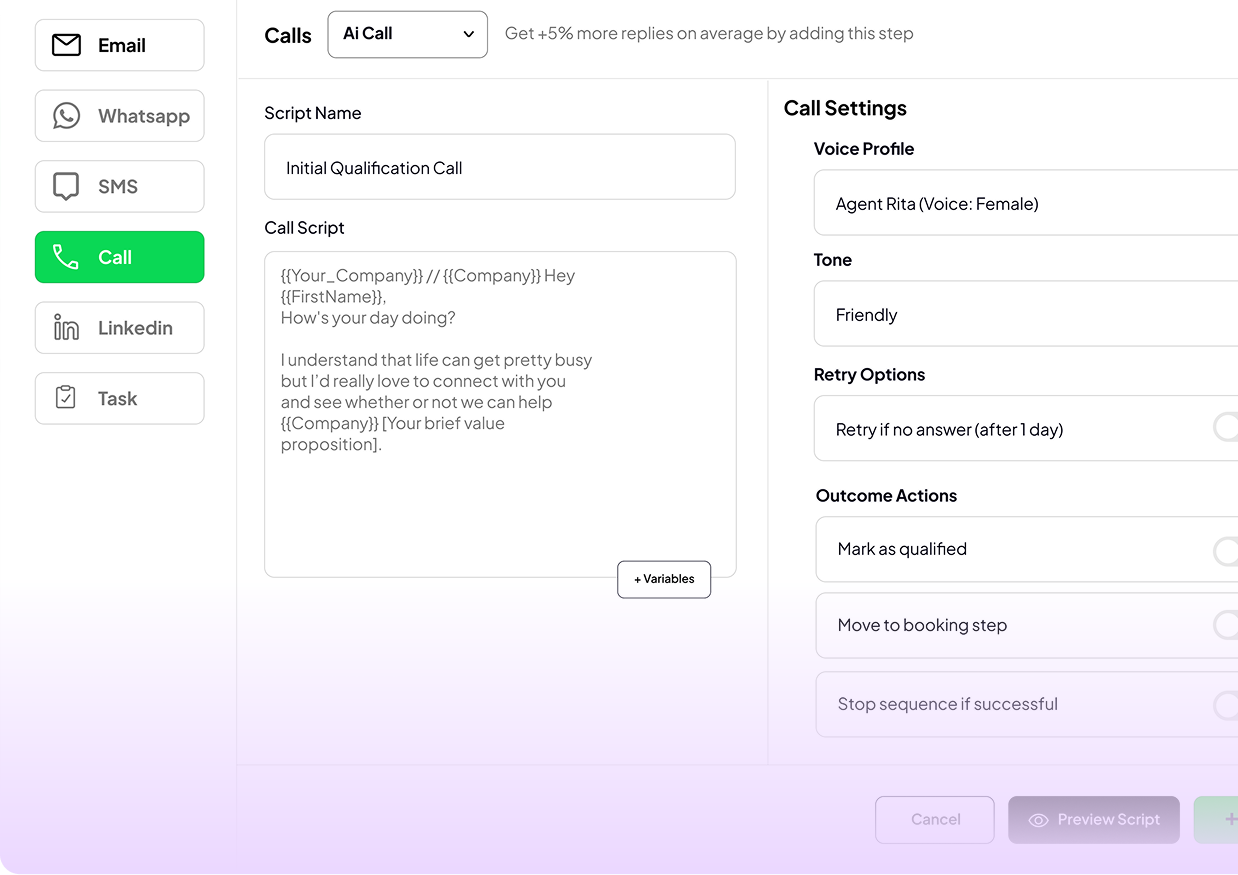Viewport: 1238px width, 875px height.
Task: Click the Whatsapp logo icon
Action: [x=66, y=116]
